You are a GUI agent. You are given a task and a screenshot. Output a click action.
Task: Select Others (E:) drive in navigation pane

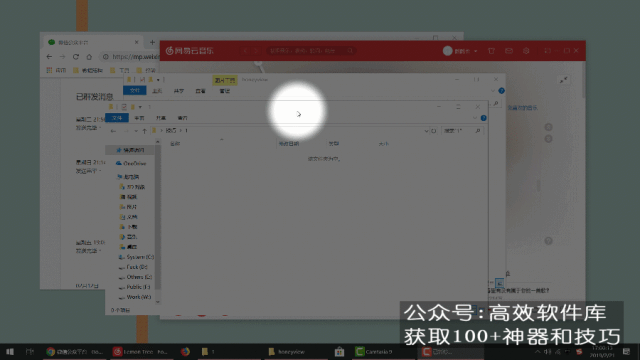[x=135, y=277]
